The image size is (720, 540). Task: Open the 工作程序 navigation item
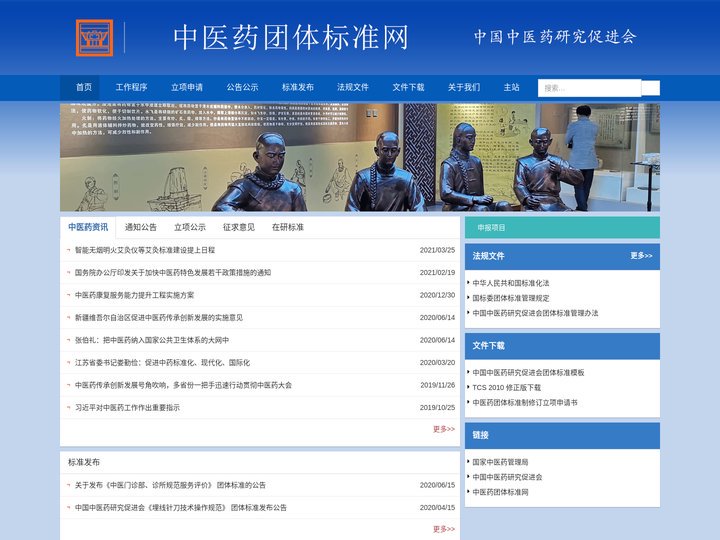click(131, 87)
